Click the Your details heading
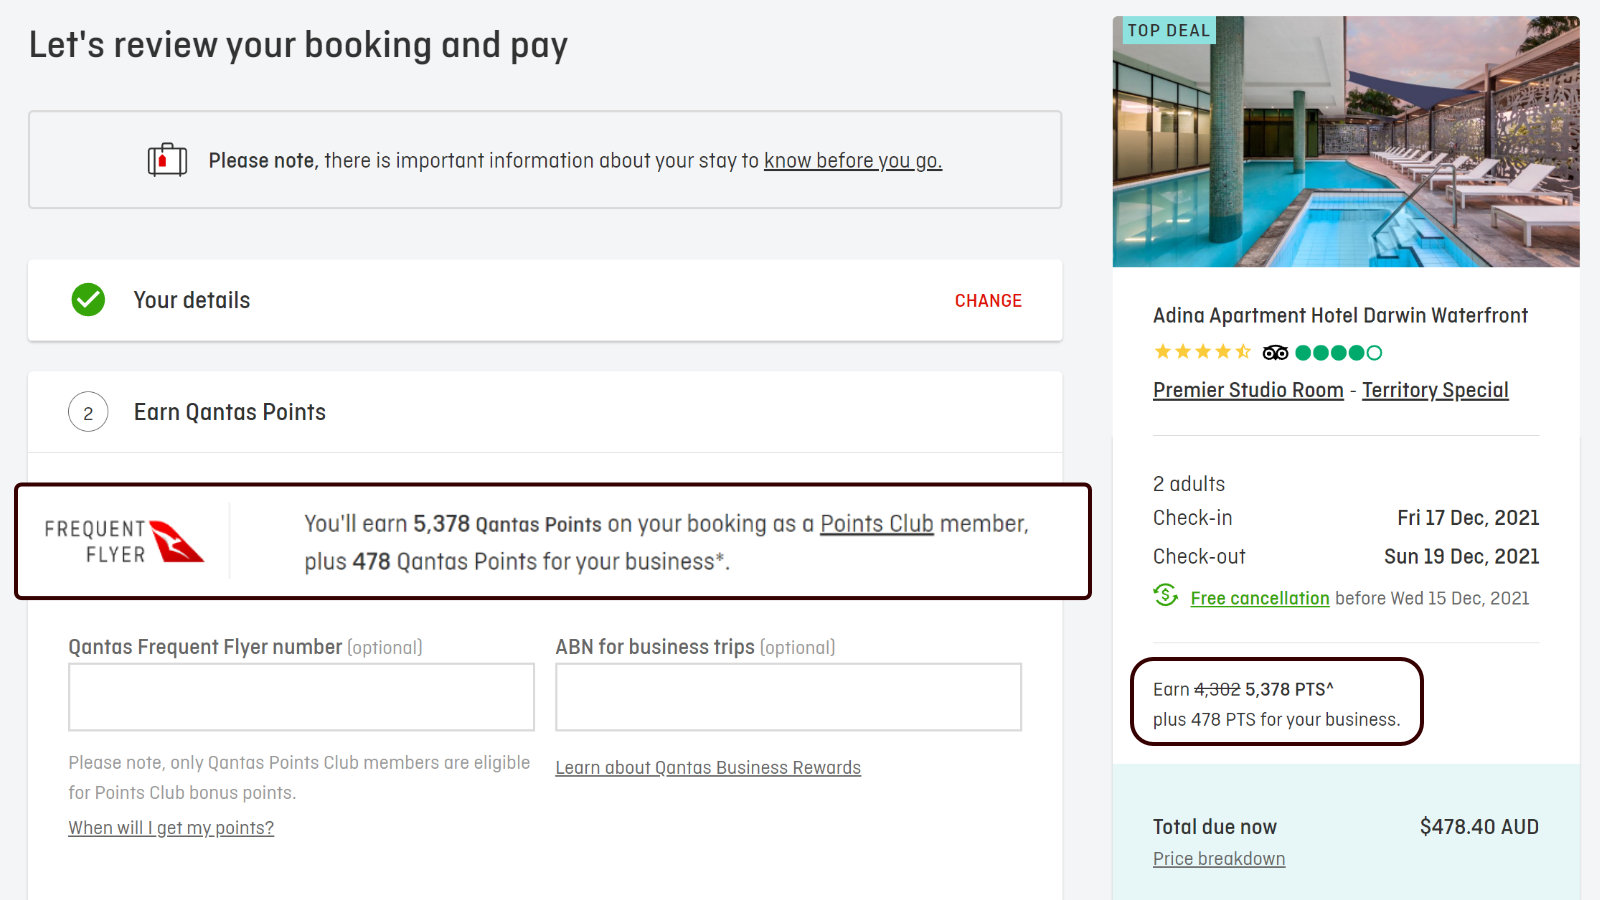Image resolution: width=1600 pixels, height=900 pixels. (x=192, y=300)
